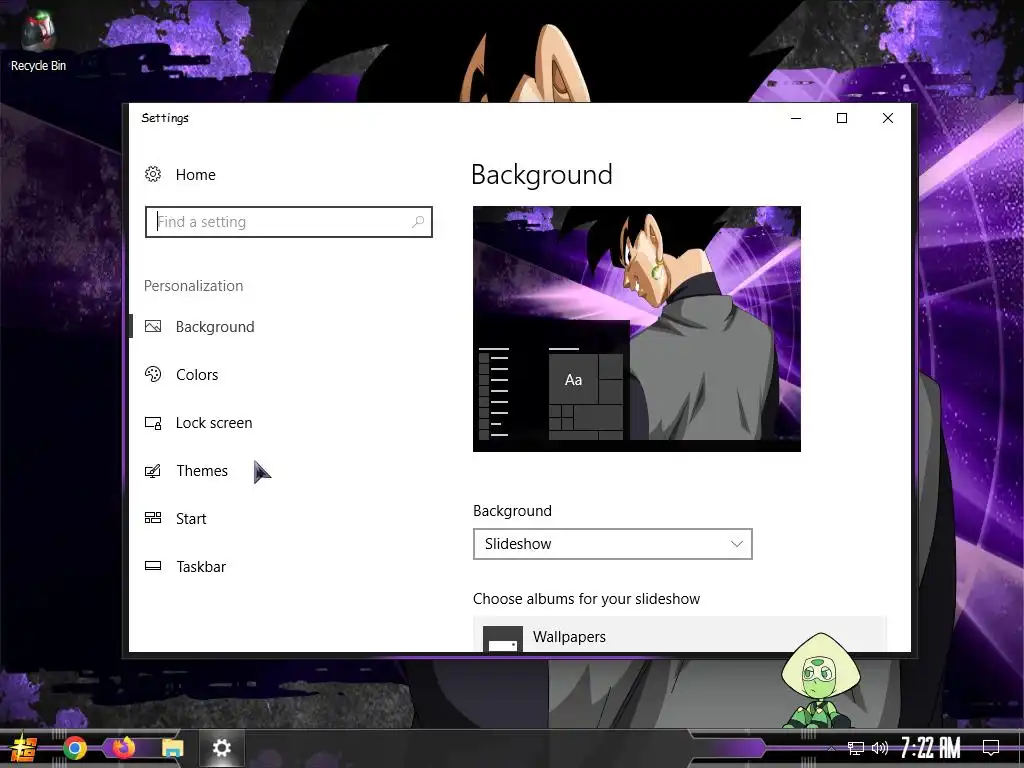
Task: Open Start personalization settings
Action: 191,519
